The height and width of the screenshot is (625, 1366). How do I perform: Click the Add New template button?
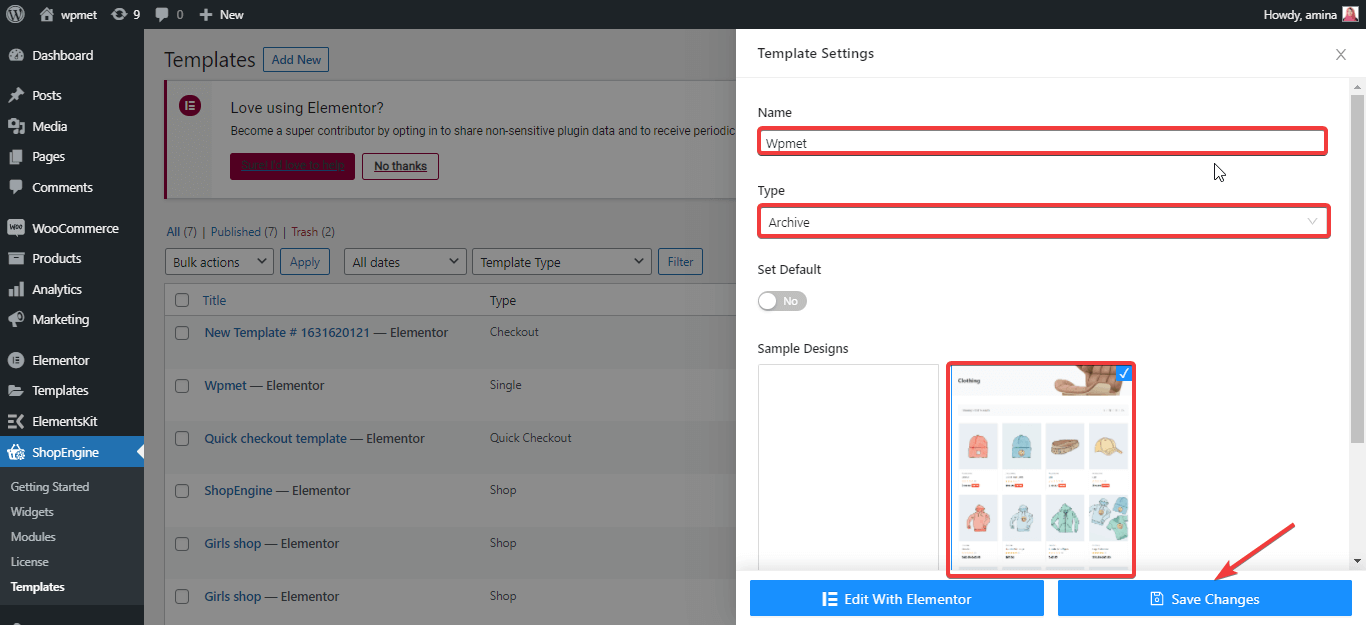[x=296, y=59]
